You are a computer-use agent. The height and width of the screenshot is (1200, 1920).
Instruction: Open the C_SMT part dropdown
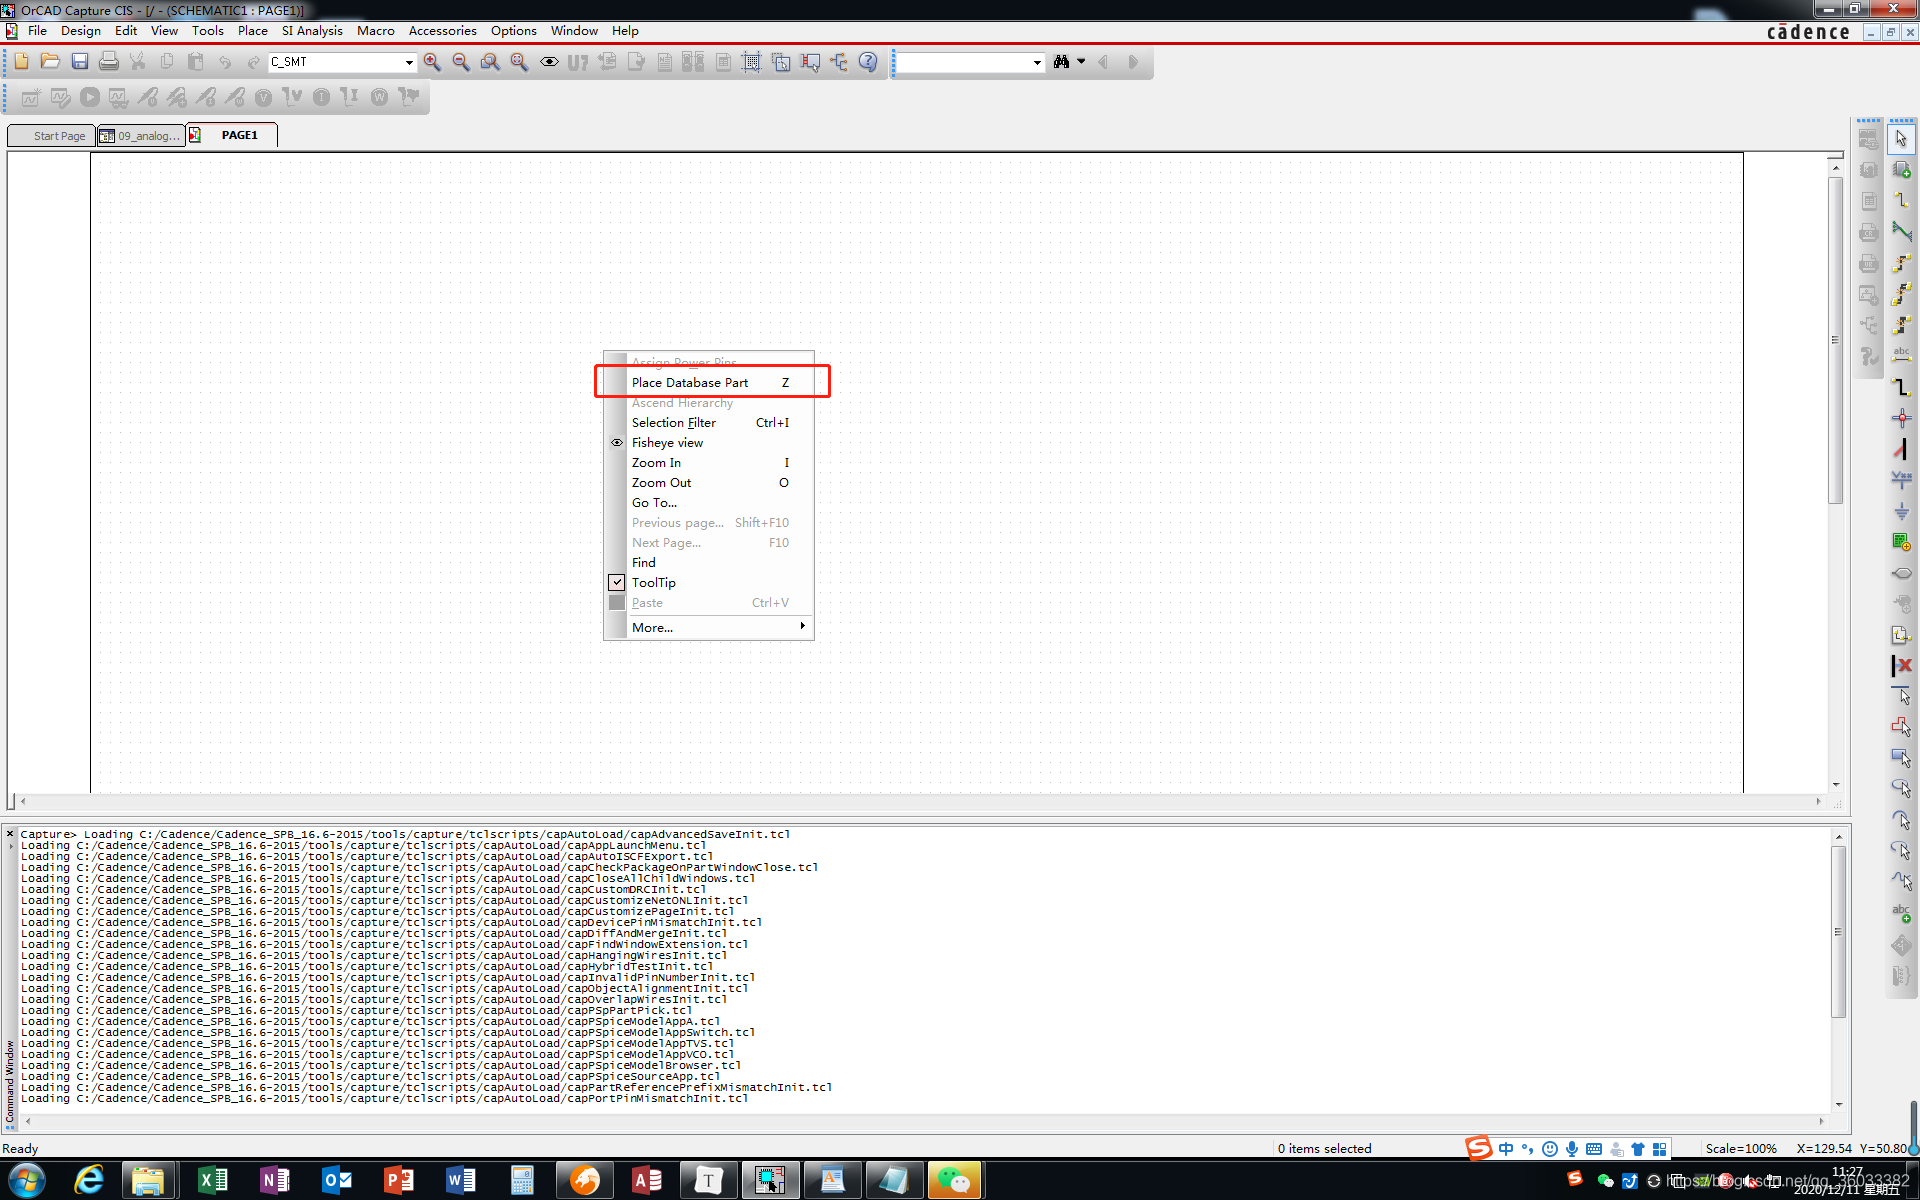409,62
